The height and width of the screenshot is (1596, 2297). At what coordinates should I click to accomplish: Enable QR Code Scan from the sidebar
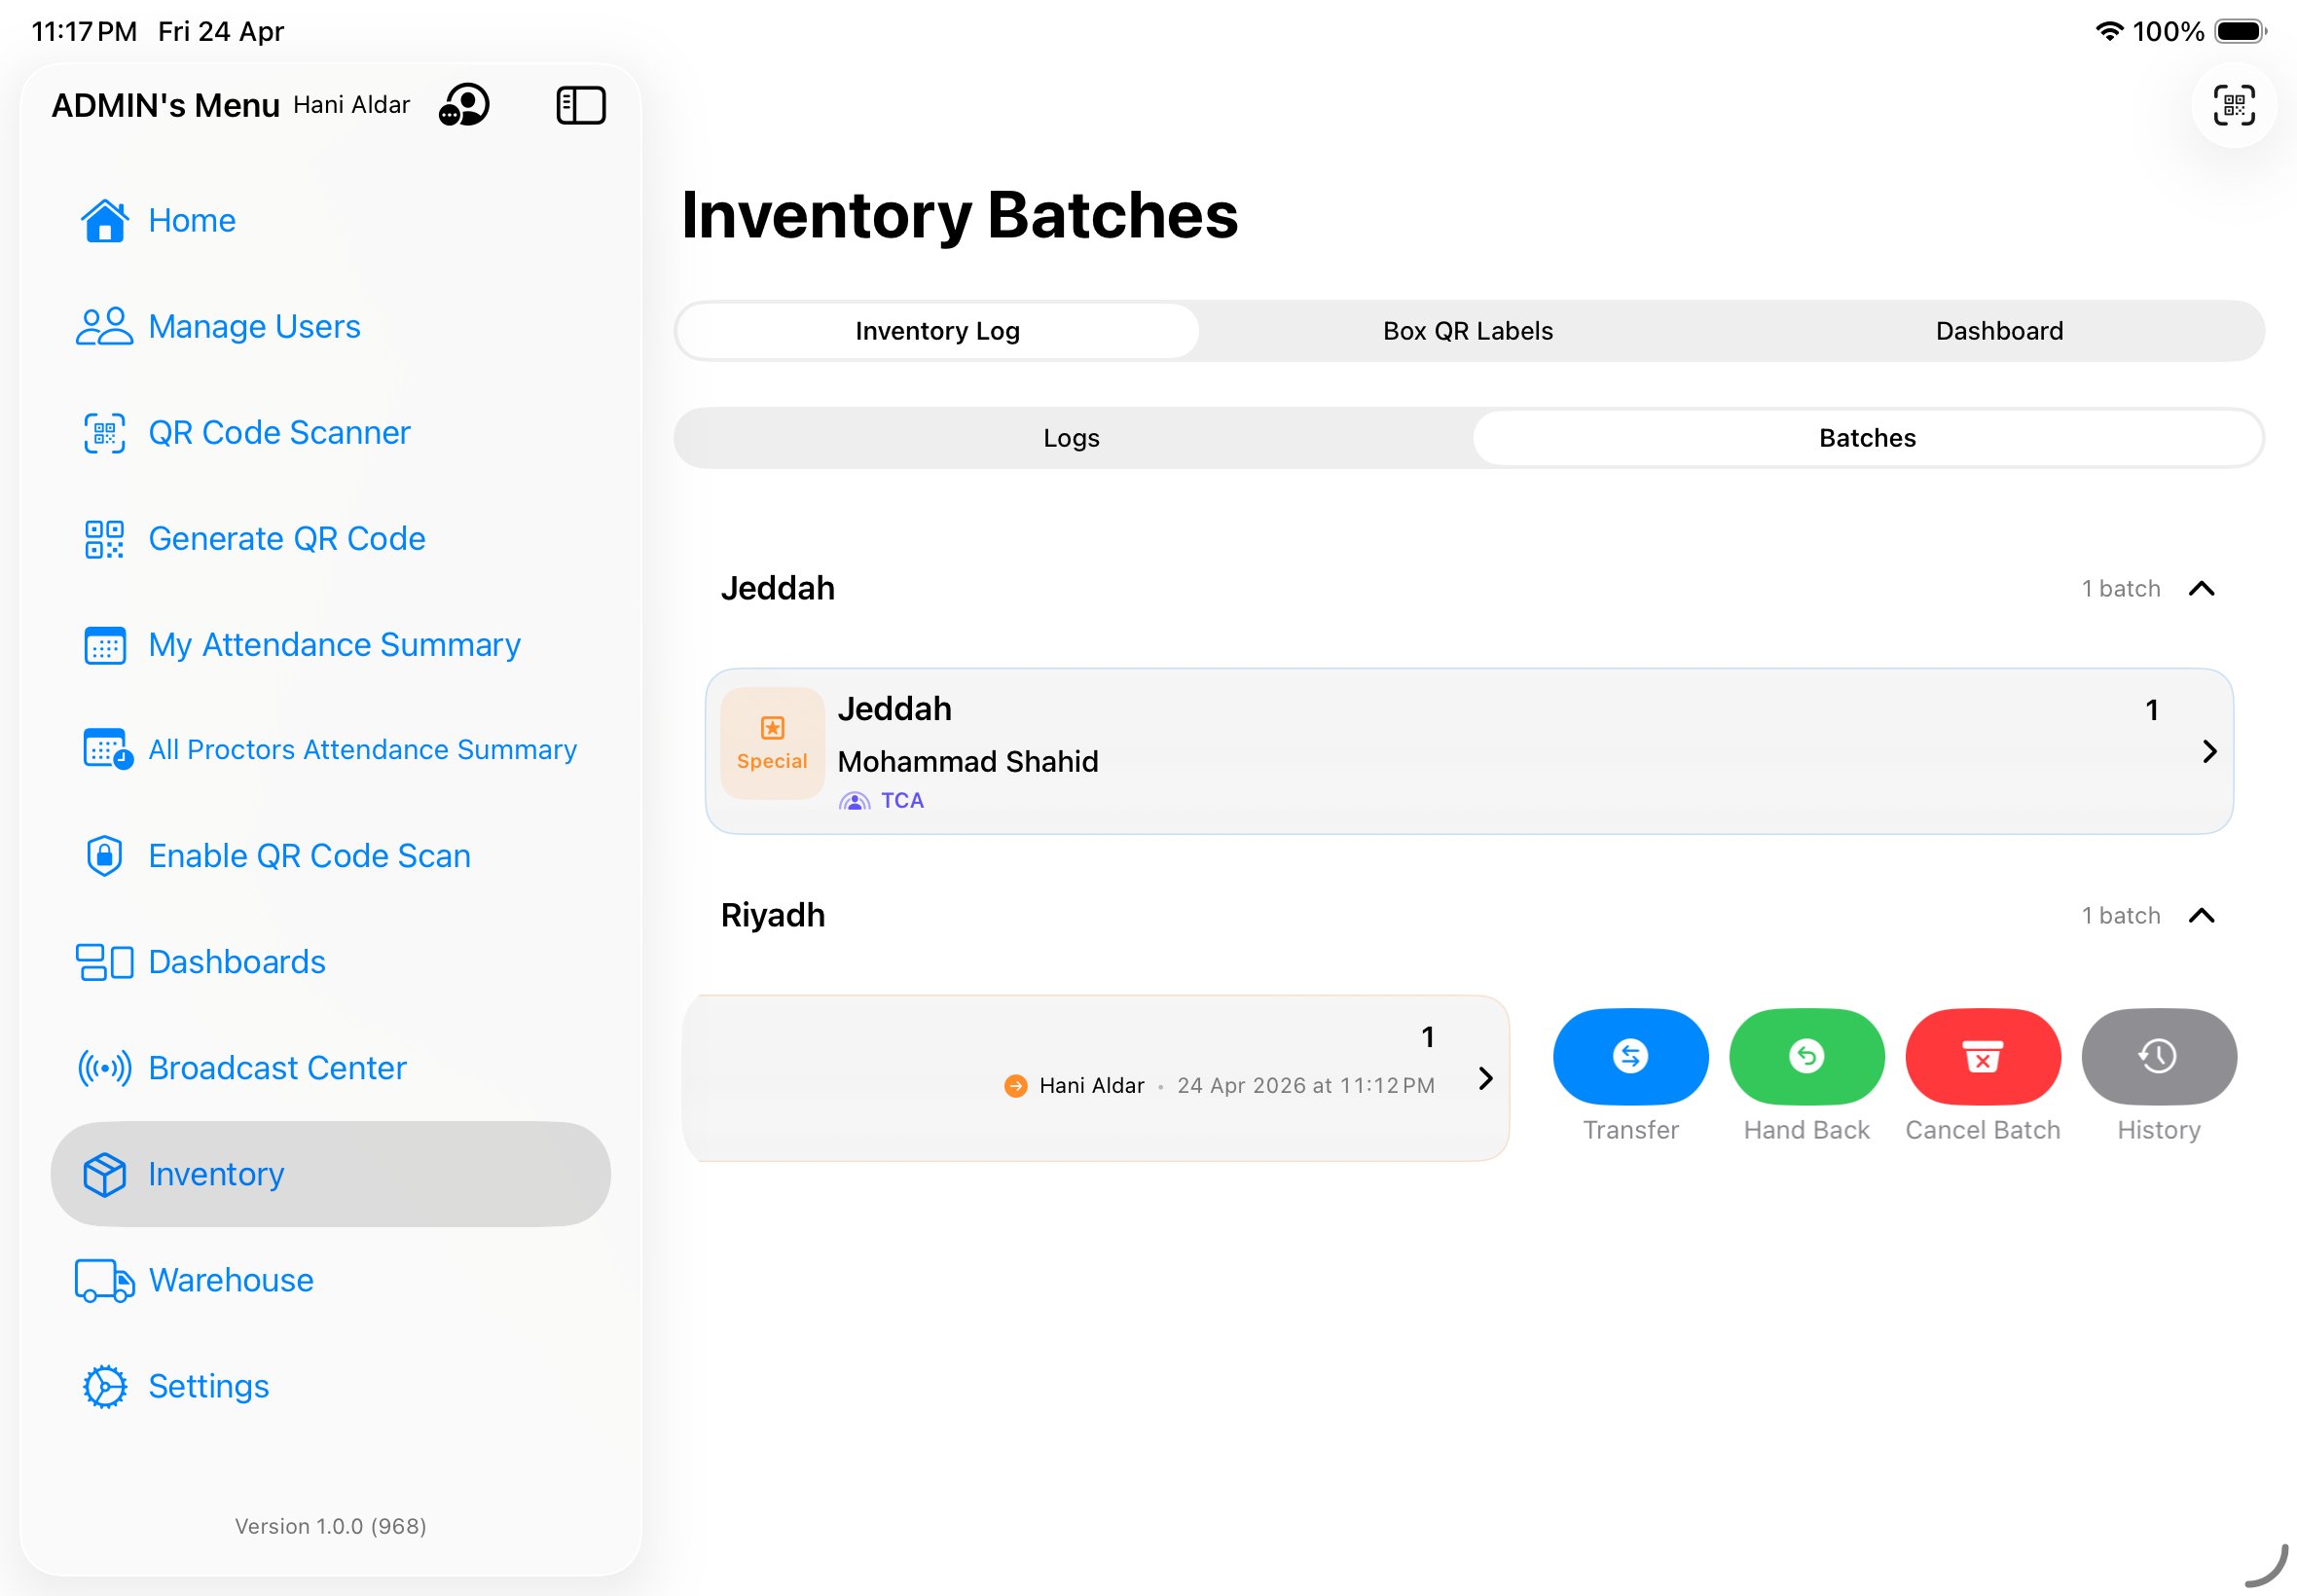[x=309, y=856]
